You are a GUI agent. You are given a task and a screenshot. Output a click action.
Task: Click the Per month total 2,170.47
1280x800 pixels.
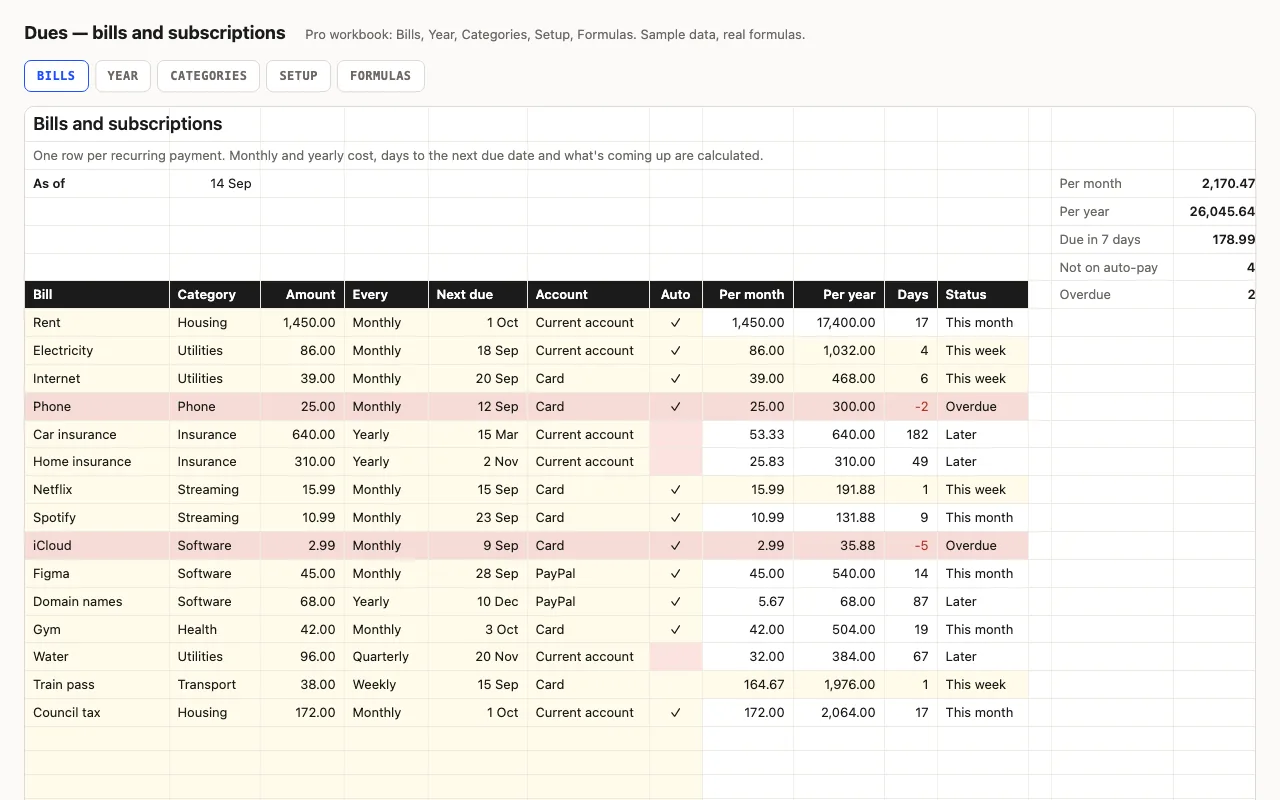pyautogui.click(x=1214, y=184)
